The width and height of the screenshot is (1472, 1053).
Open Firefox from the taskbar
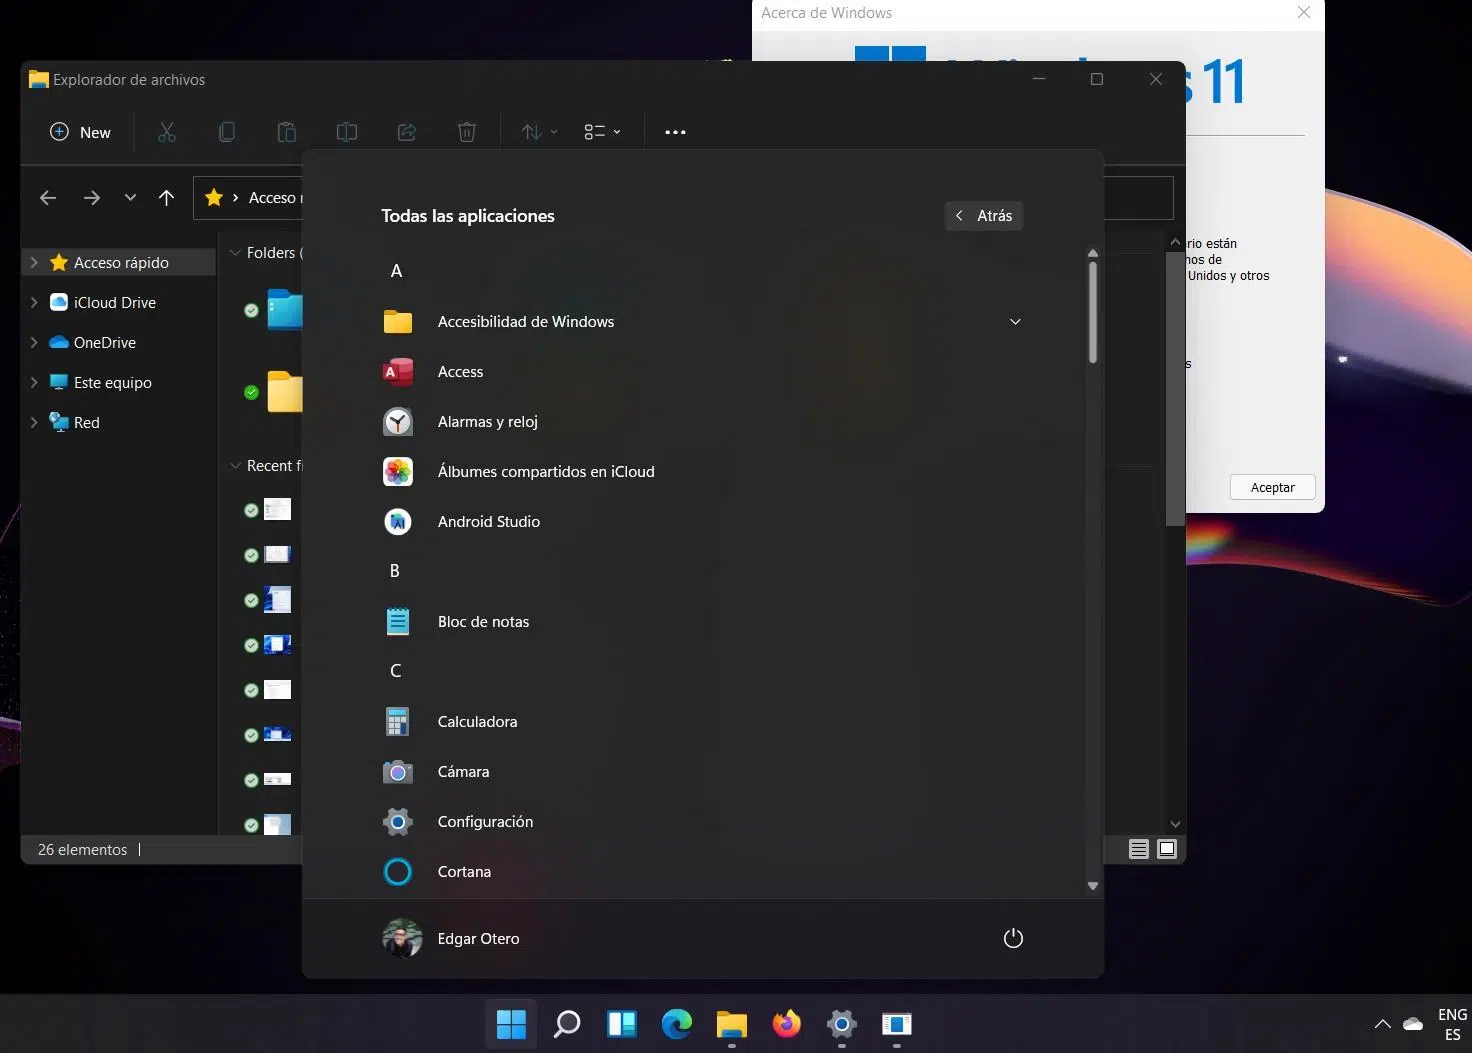coord(787,1024)
